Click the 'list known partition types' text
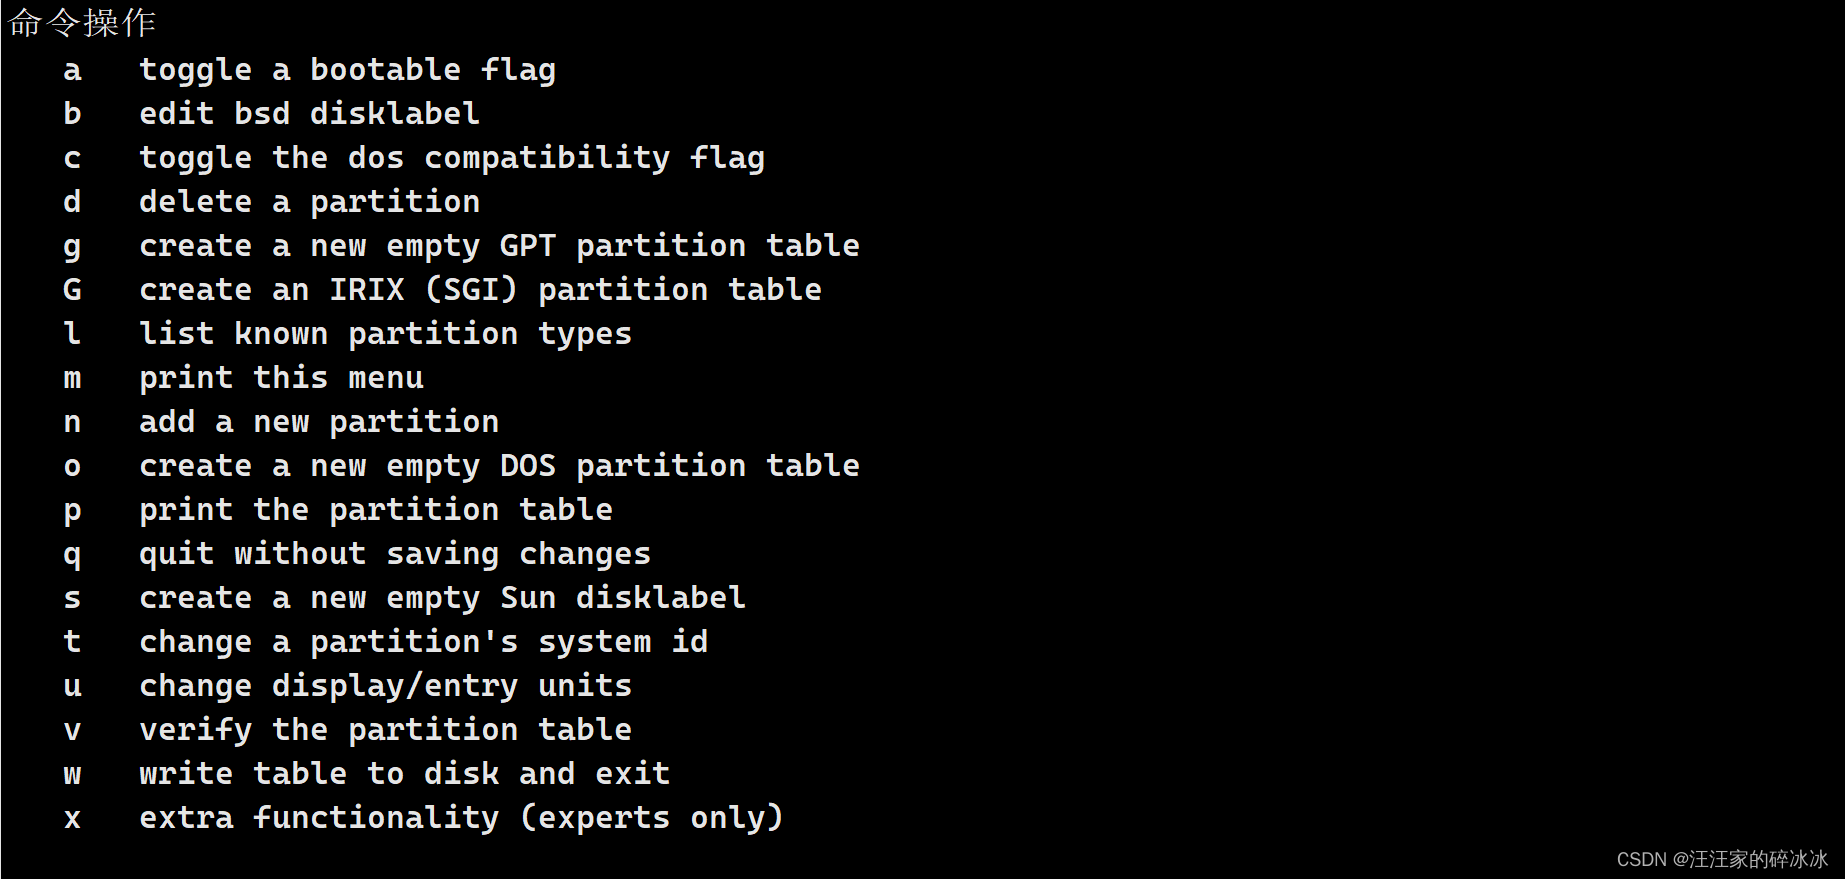Image resolution: width=1845 pixels, height=879 pixels. 385,334
